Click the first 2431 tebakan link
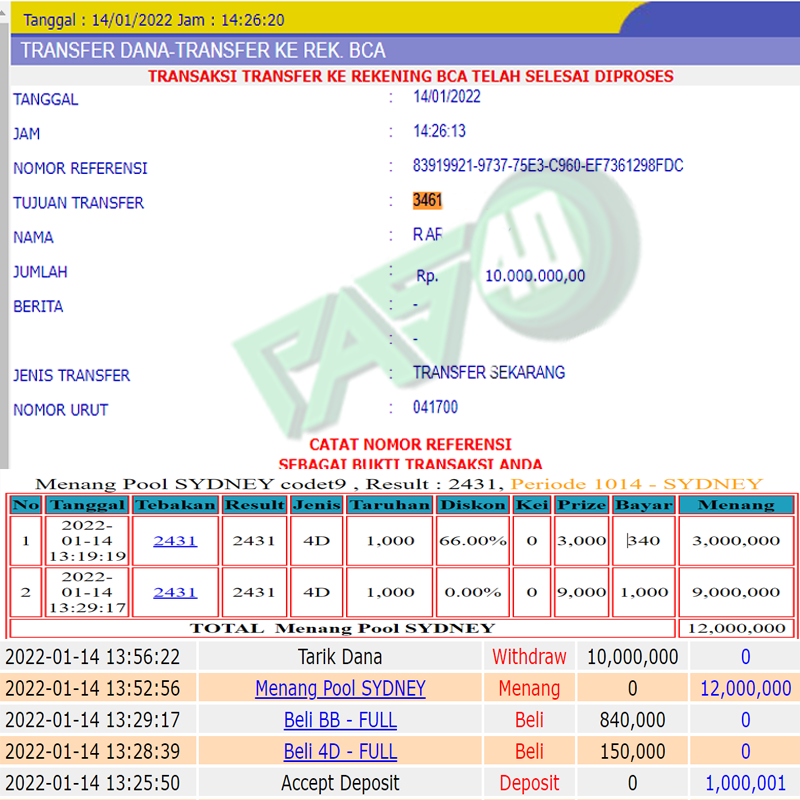Image resolution: width=800 pixels, height=800 pixels. point(175,541)
